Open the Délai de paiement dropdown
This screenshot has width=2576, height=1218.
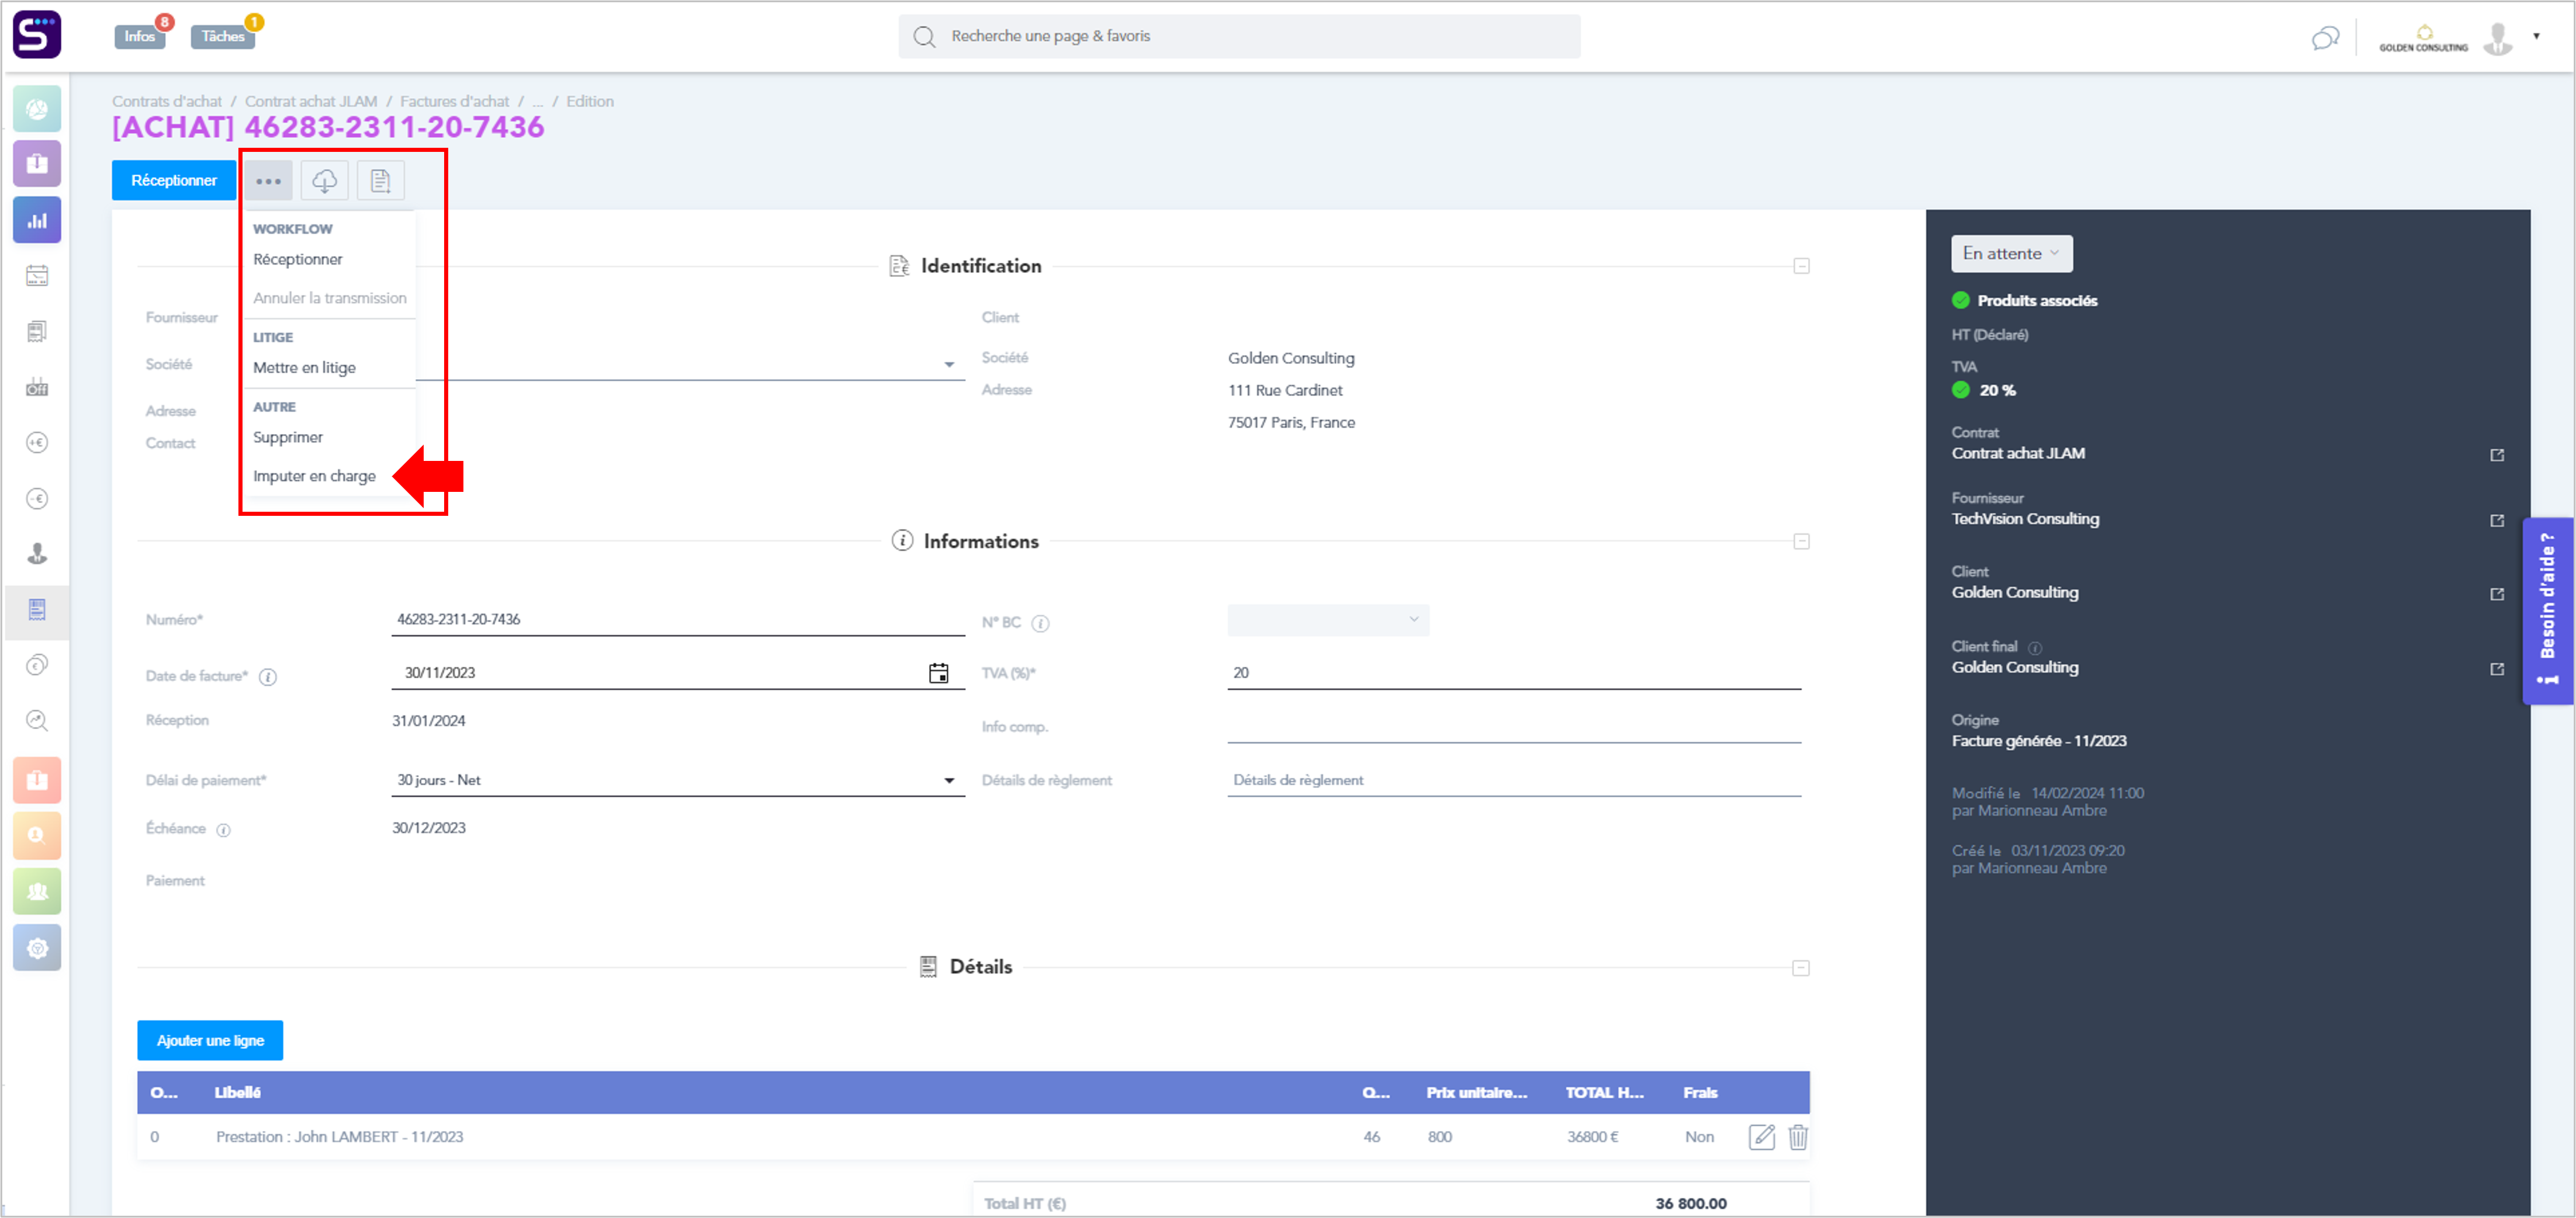pos(677,780)
